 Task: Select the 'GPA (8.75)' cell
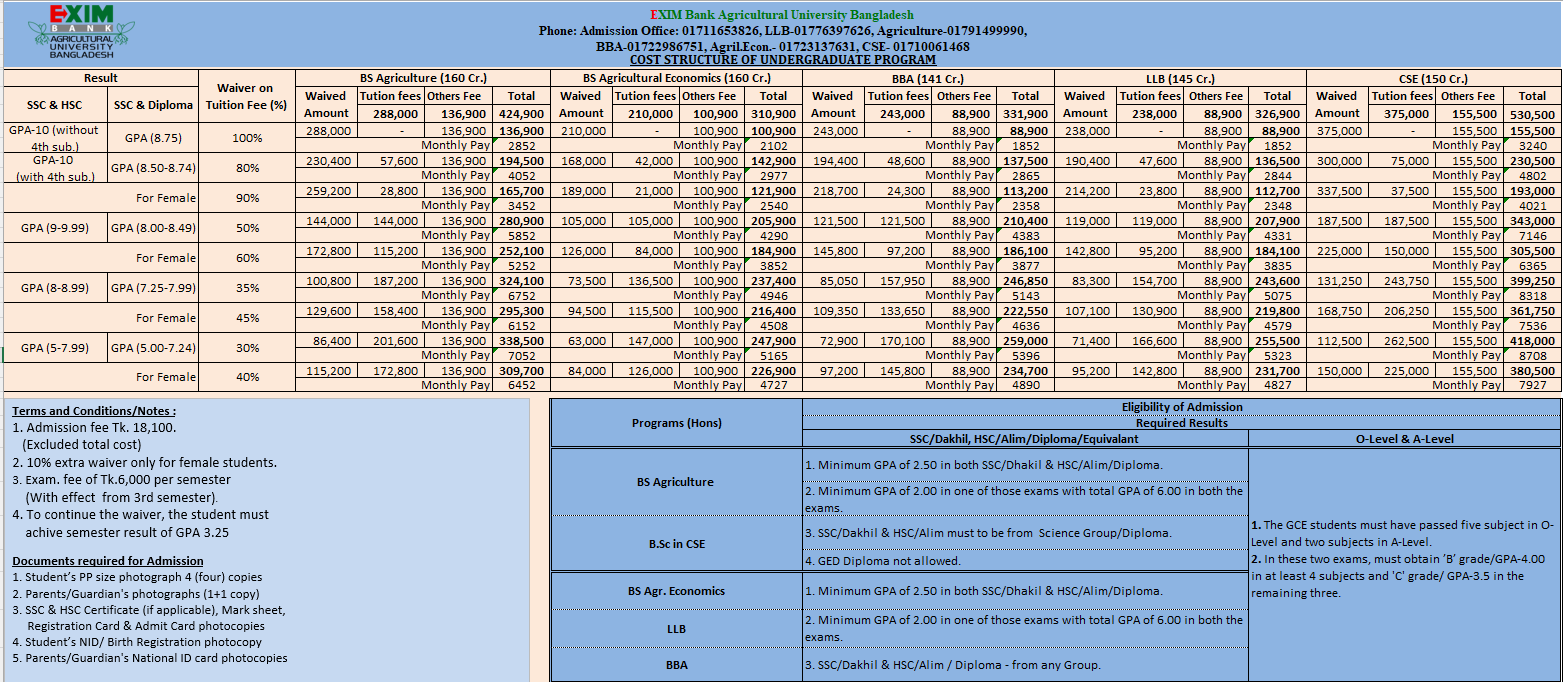[x=152, y=138]
